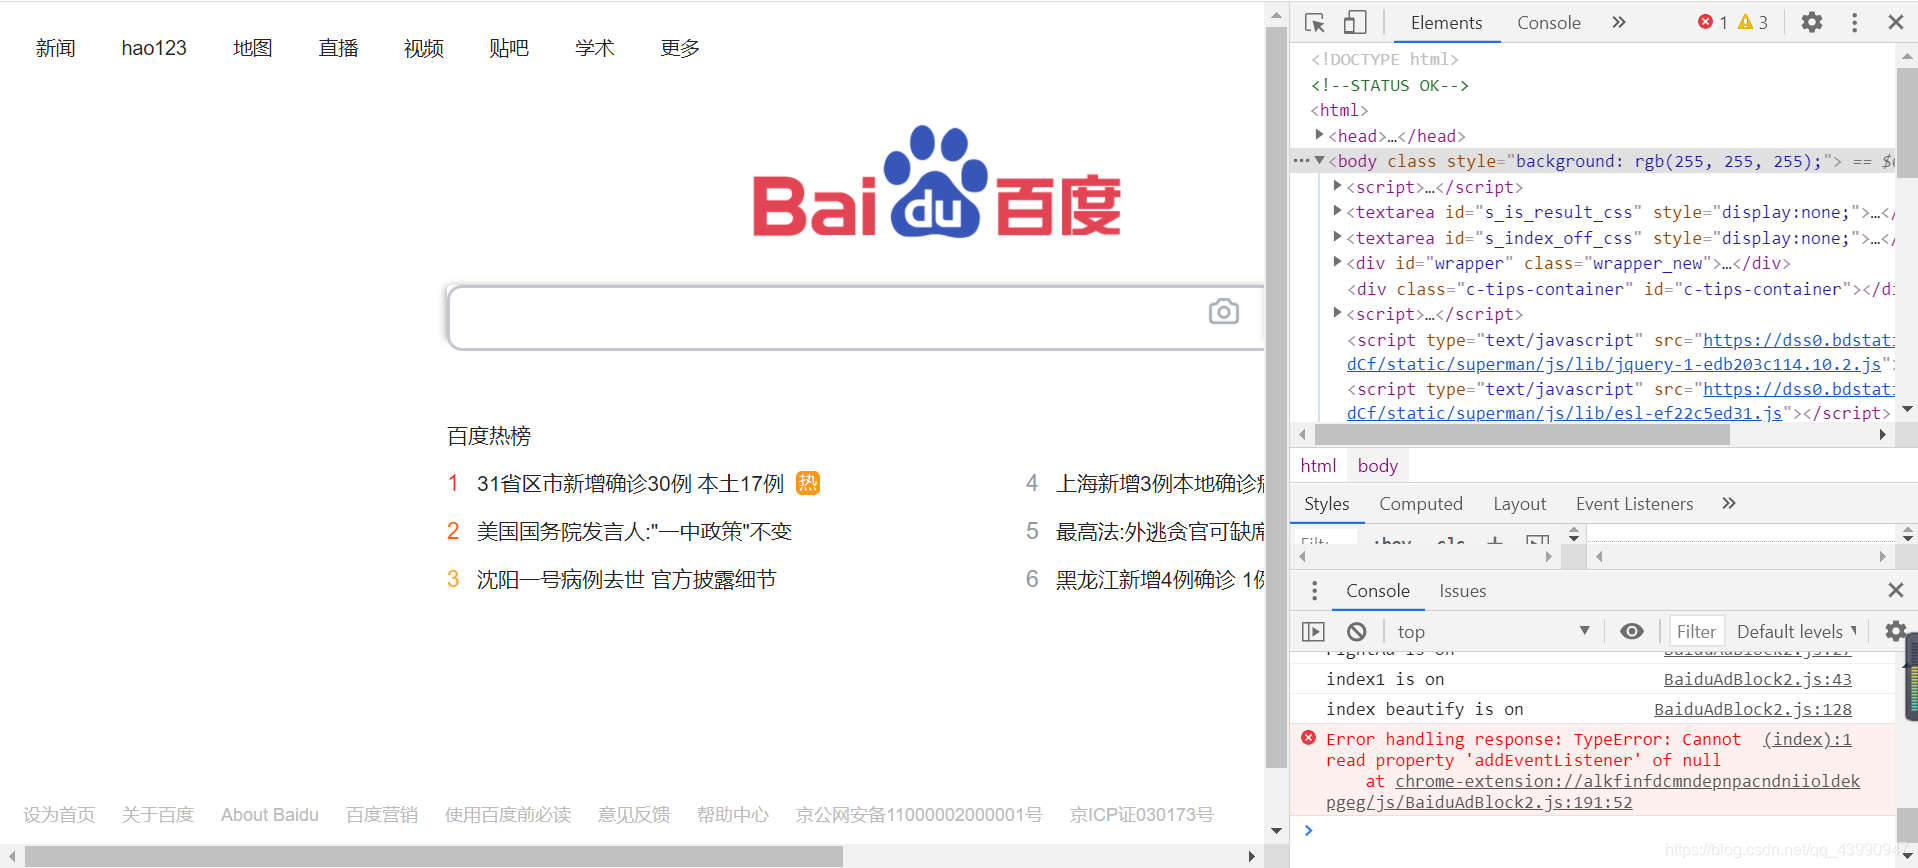Open the 沈阳一号病例去世 hot search item
This screenshot has height=868, width=1918.
tap(626, 580)
